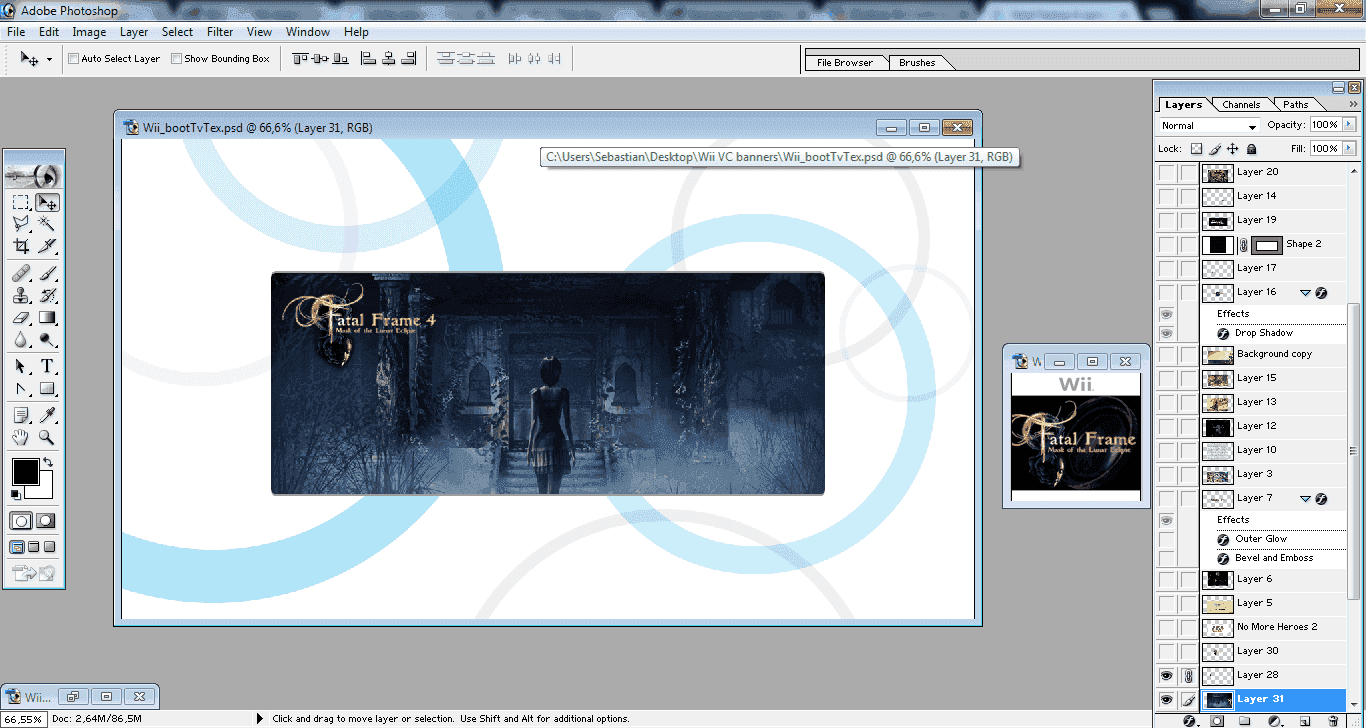The height and width of the screenshot is (728, 1366).
Task: Hide Layer 31 using its eye icon
Action: coord(1166,699)
